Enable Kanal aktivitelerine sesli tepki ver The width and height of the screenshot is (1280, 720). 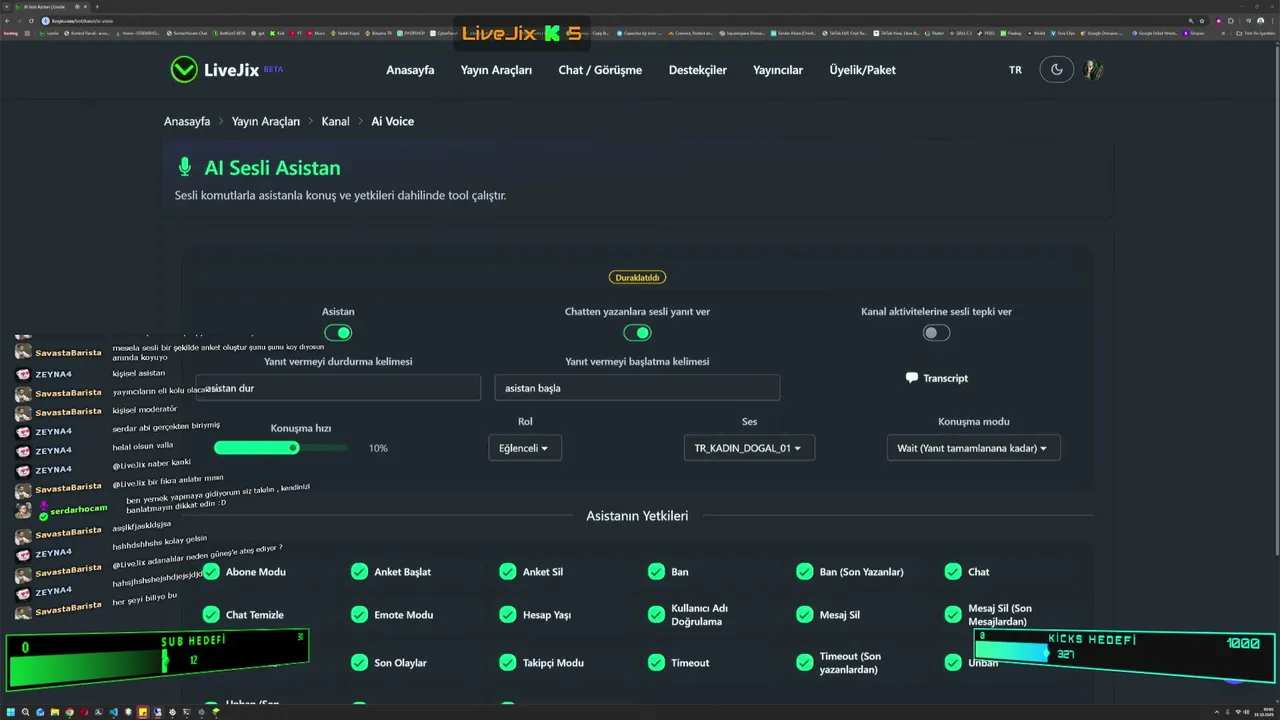coord(936,333)
